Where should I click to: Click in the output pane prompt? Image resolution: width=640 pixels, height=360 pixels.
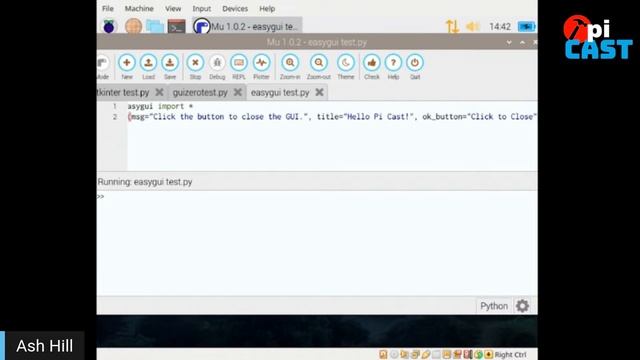[100, 197]
